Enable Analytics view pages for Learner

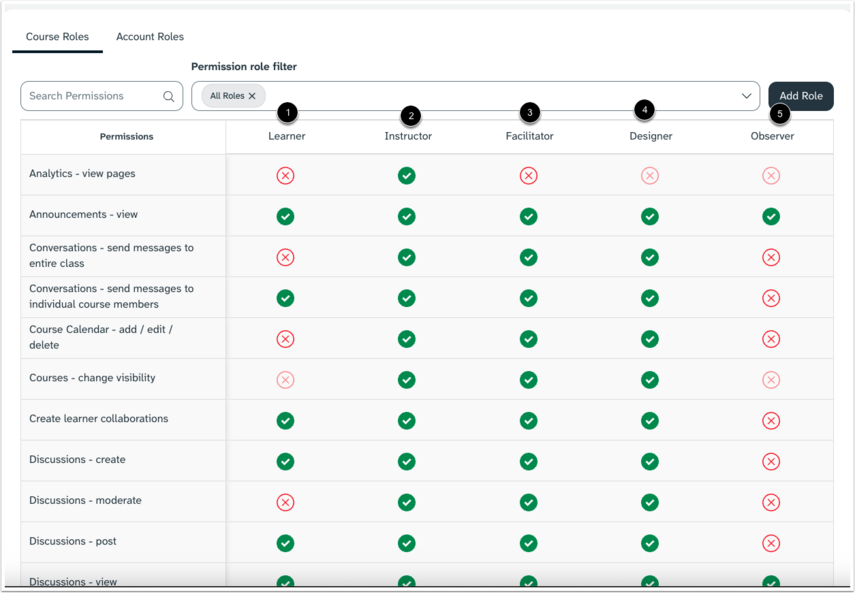coord(285,175)
